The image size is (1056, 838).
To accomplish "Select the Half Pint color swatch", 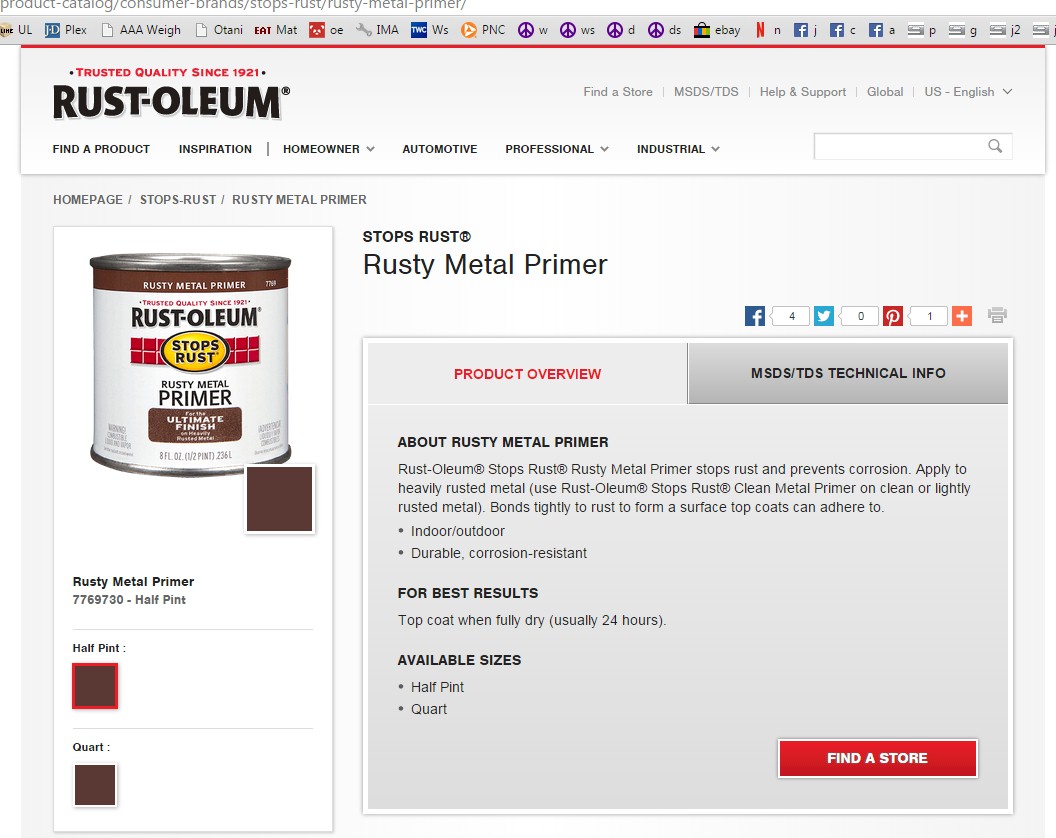I will (95, 686).
